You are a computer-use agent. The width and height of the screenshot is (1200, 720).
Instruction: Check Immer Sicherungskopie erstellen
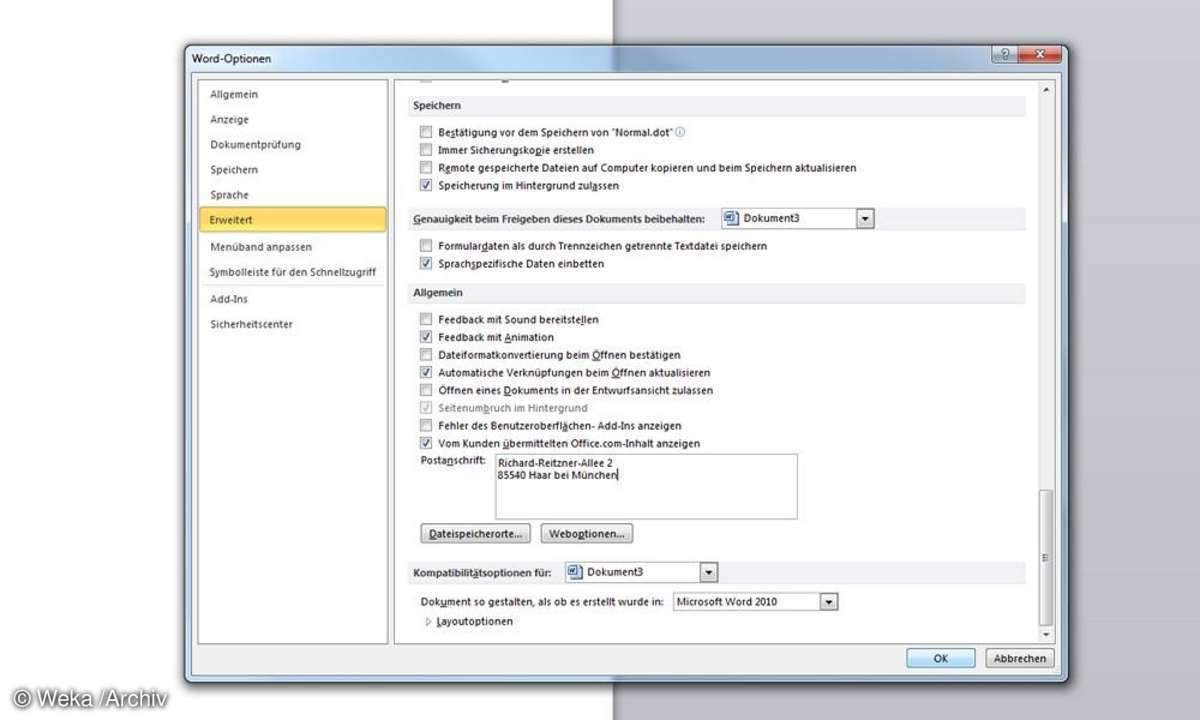426,150
